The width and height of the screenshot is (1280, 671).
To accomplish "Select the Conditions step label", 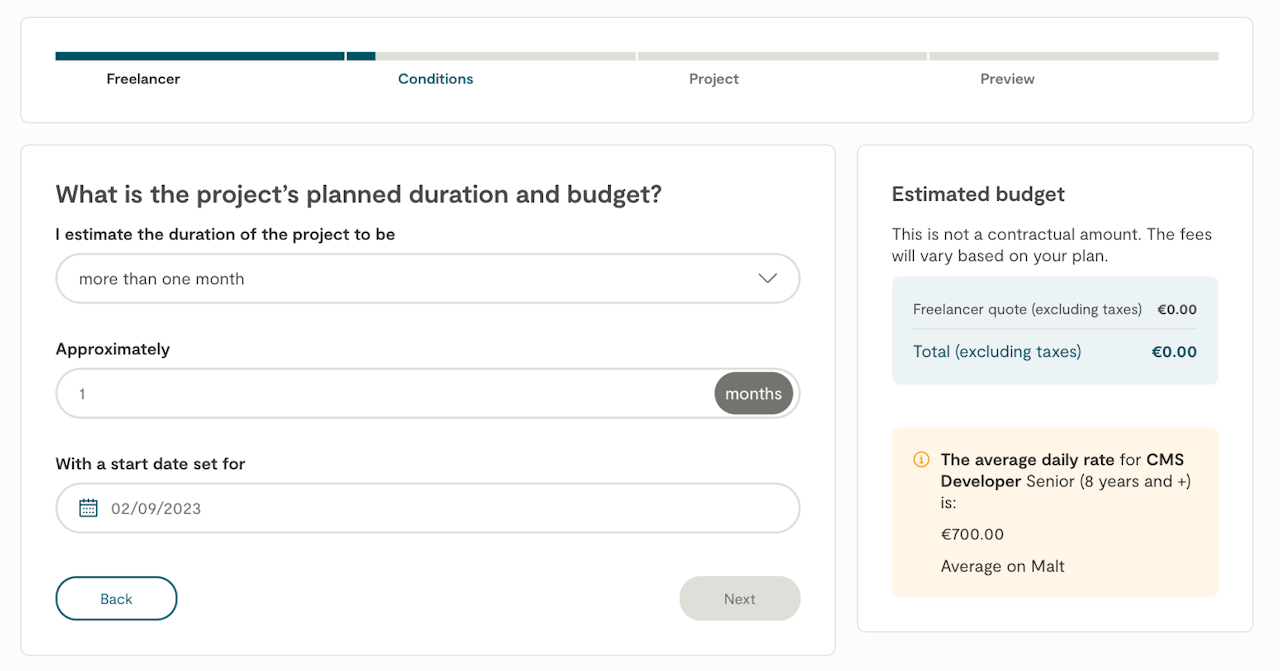I will [435, 79].
